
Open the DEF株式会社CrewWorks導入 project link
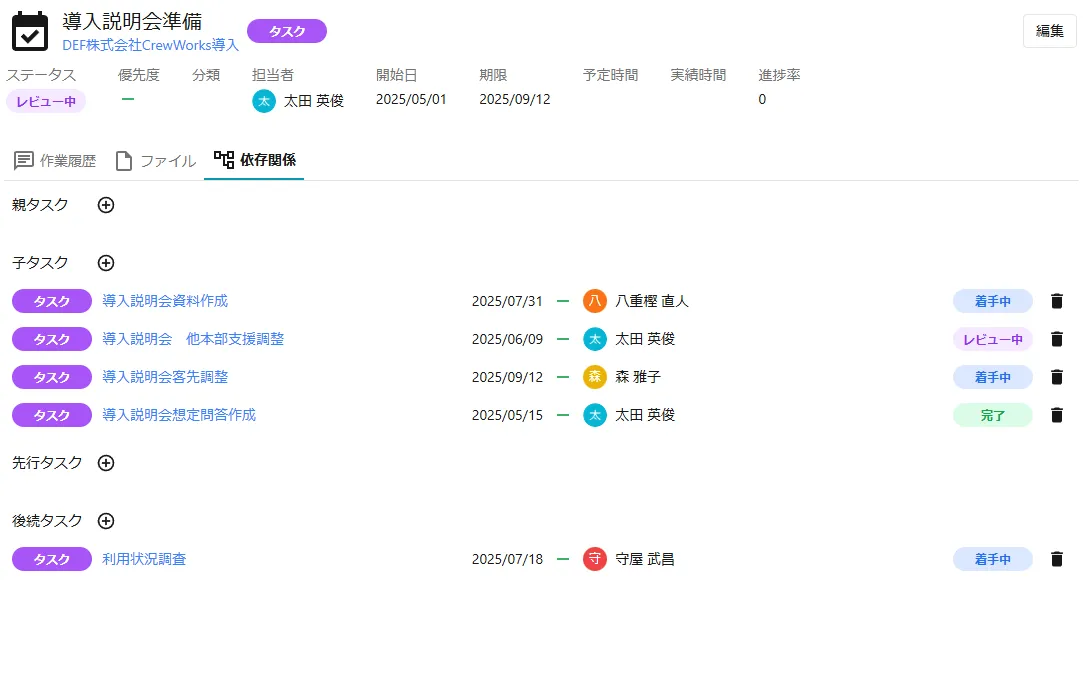tap(150, 45)
